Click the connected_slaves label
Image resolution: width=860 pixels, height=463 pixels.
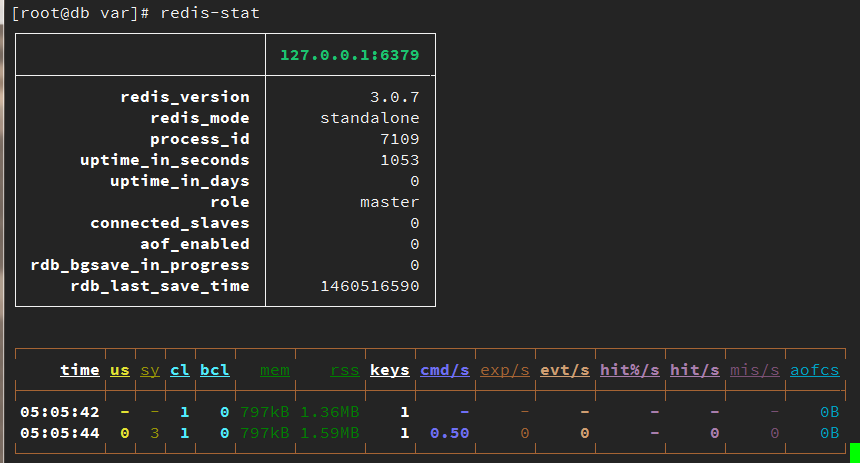[169, 223]
